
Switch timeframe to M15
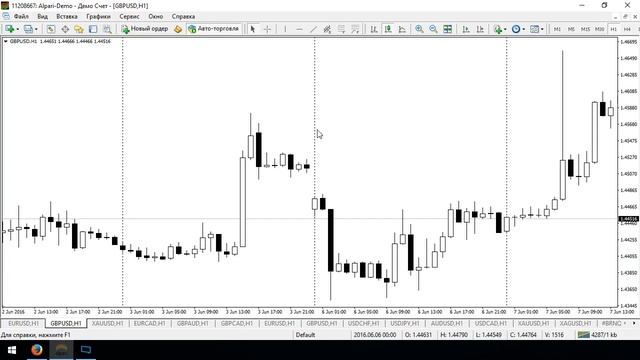(585, 29)
